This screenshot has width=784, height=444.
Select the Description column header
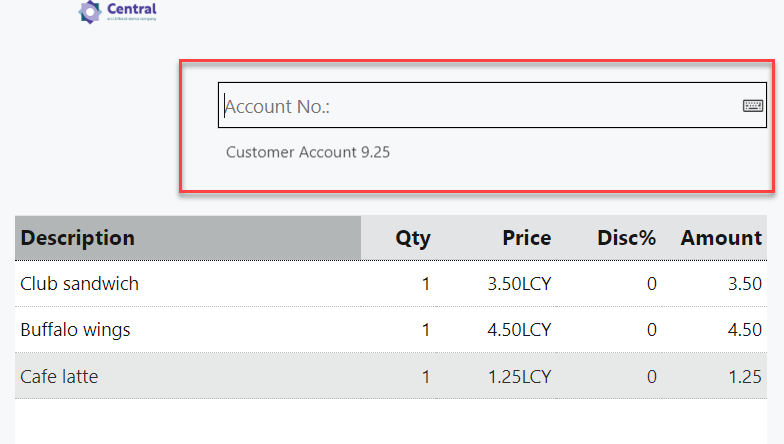click(x=77, y=238)
